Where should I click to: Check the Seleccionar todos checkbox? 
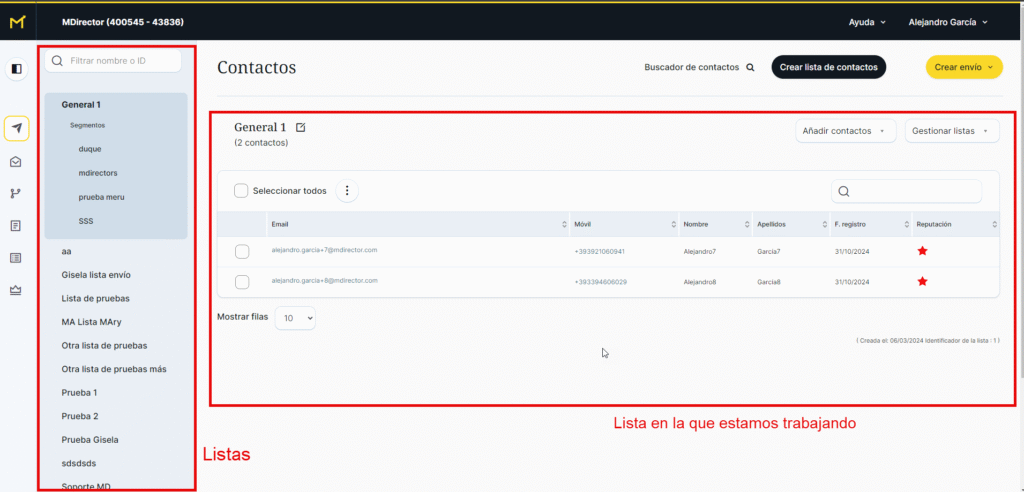click(x=241, y=191)
